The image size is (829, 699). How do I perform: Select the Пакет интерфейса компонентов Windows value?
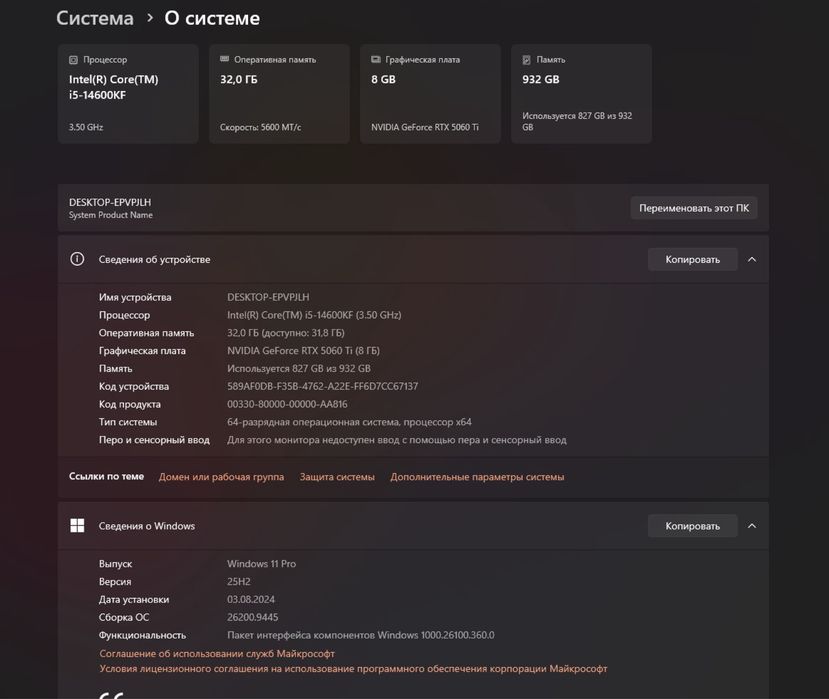coord(361,635)
